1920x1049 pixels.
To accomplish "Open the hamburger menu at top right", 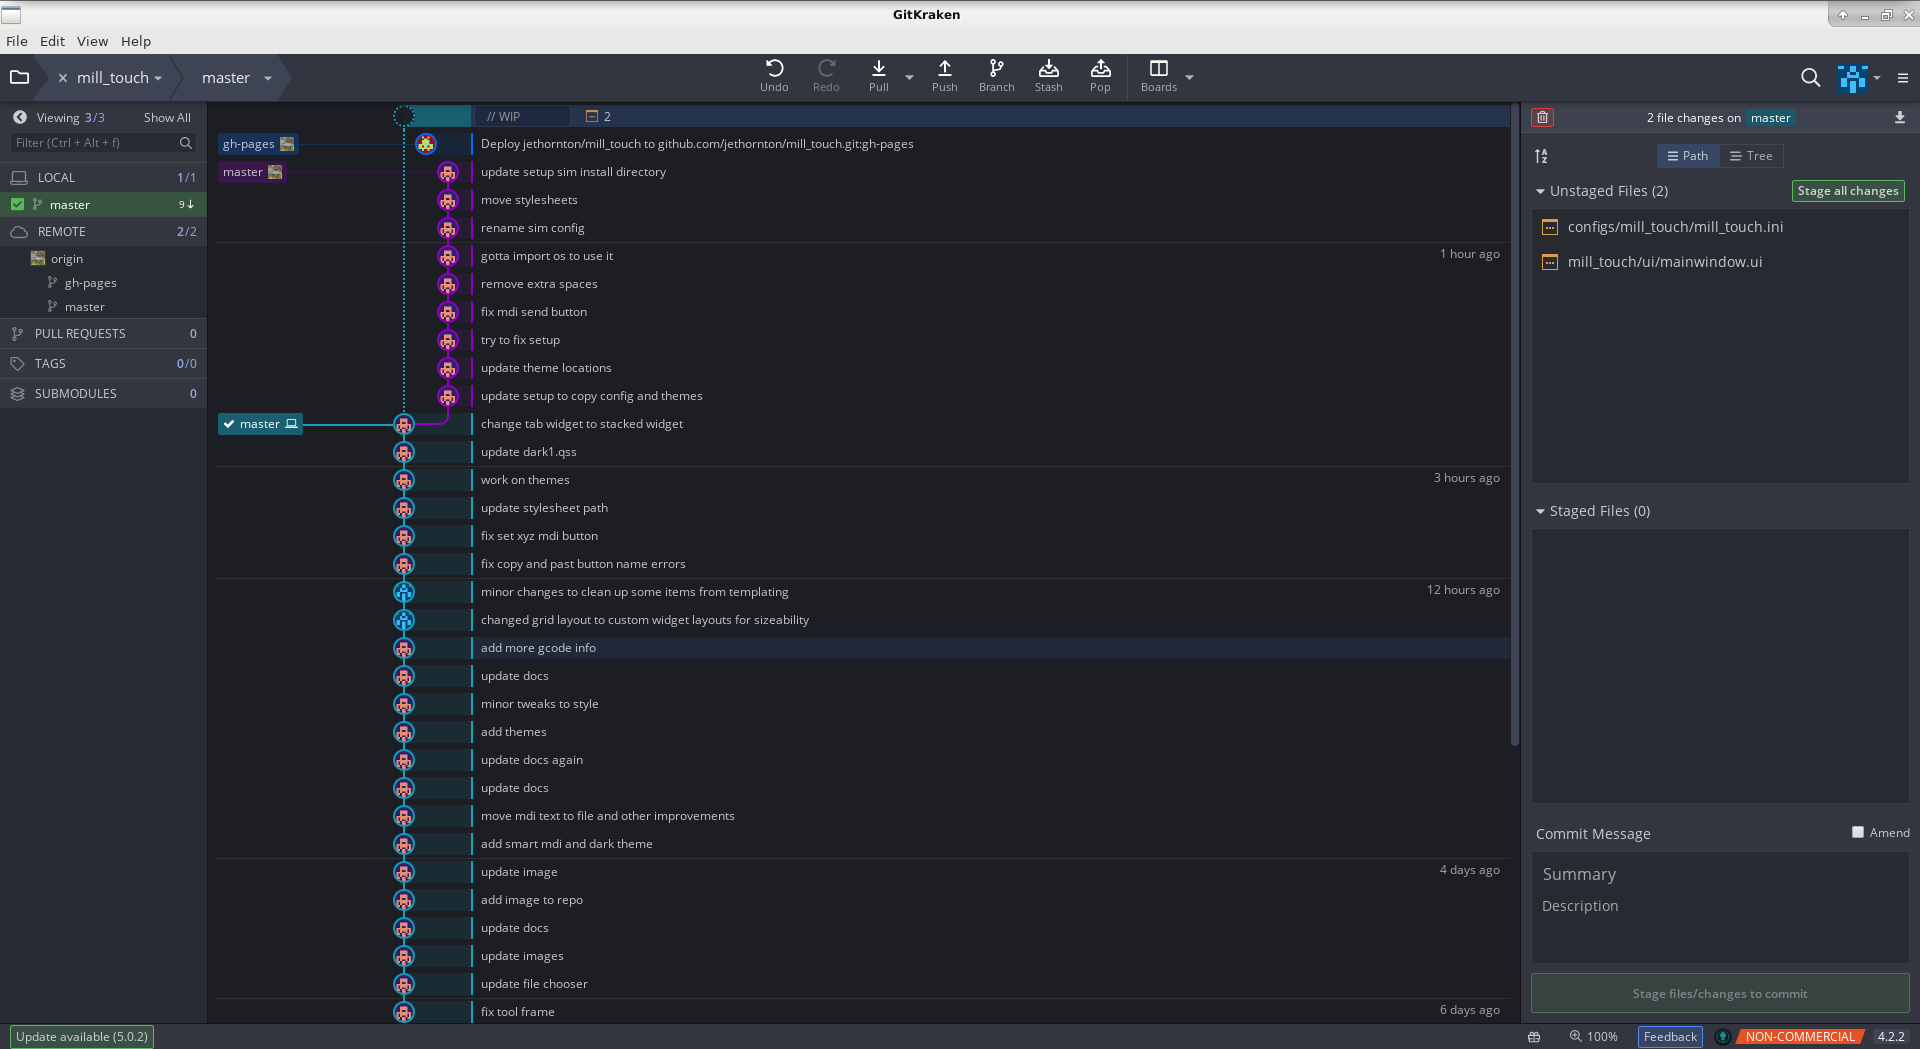I will (x=1903, y=78).
